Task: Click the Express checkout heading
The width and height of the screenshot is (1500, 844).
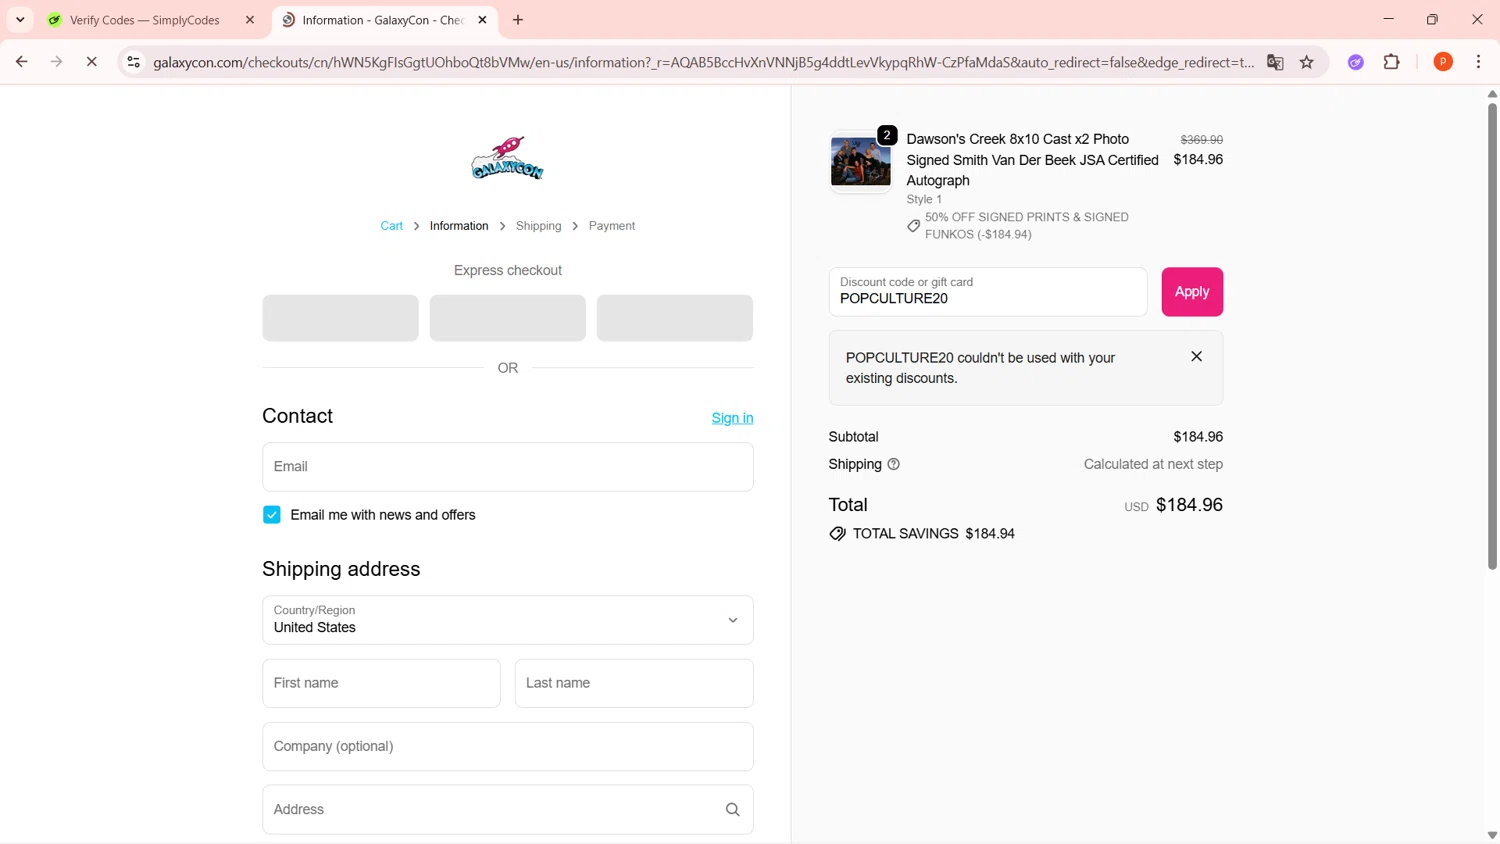Action: [508, 270]
